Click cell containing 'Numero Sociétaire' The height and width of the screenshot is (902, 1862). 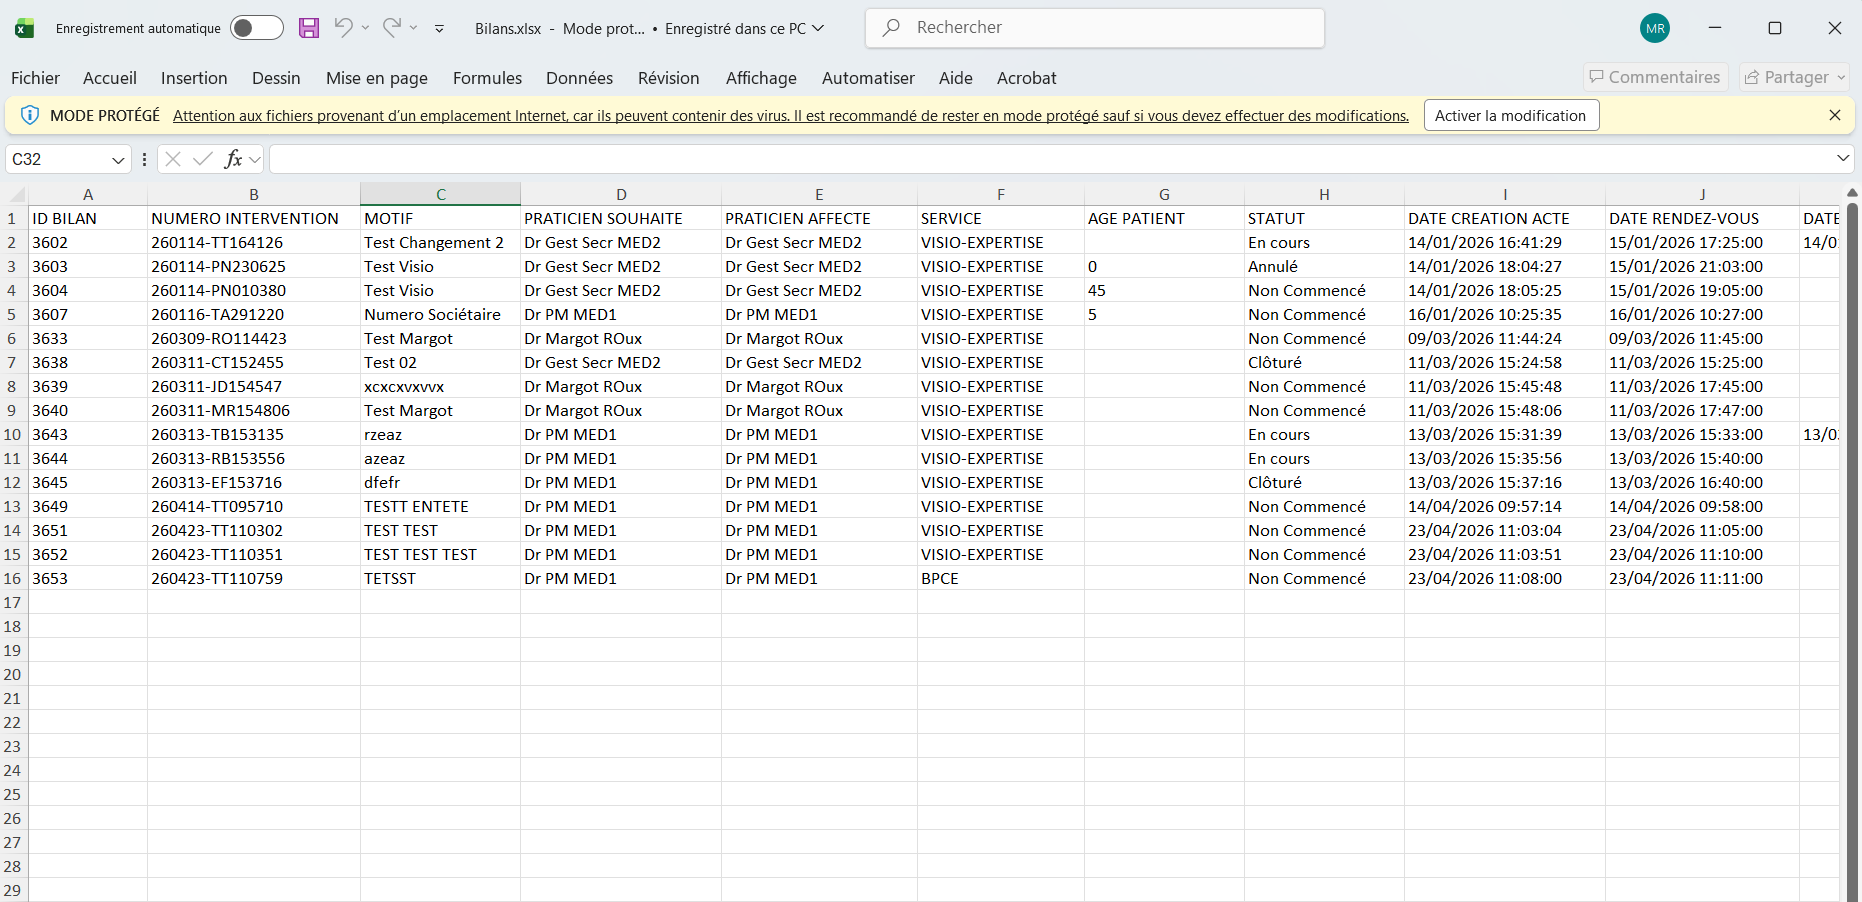(440, 314)
